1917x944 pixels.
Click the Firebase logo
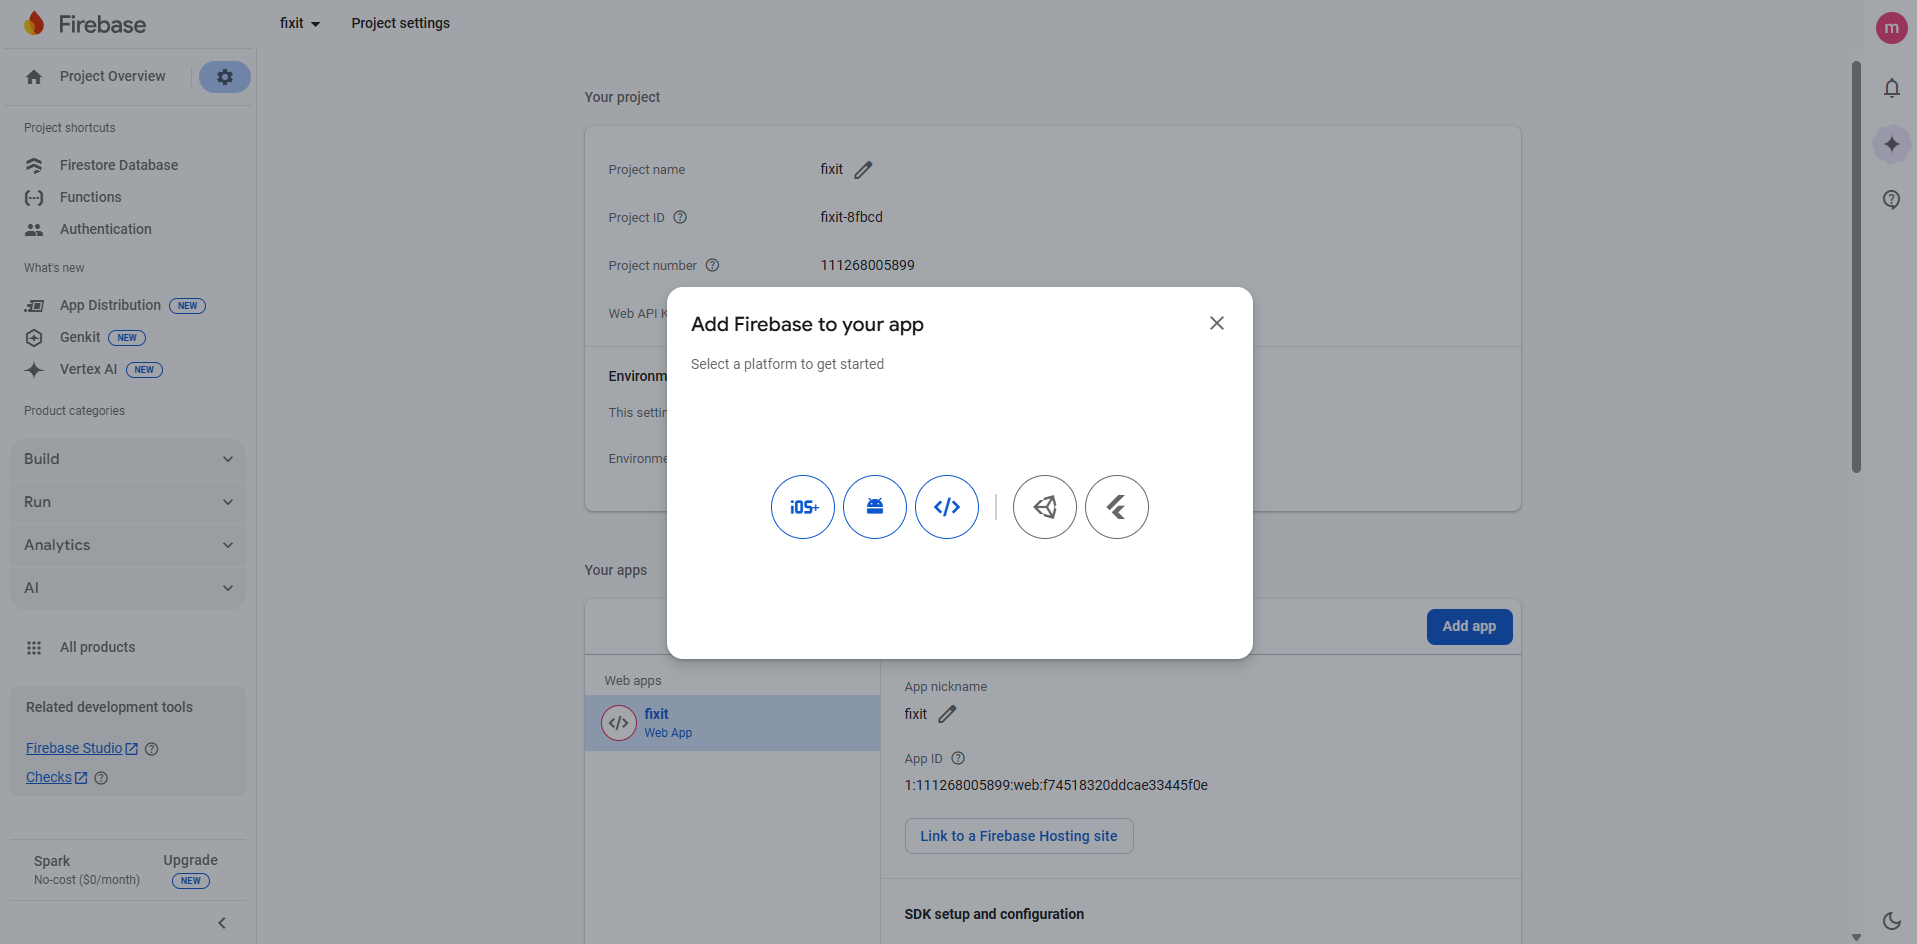click(x=85, y=24)
